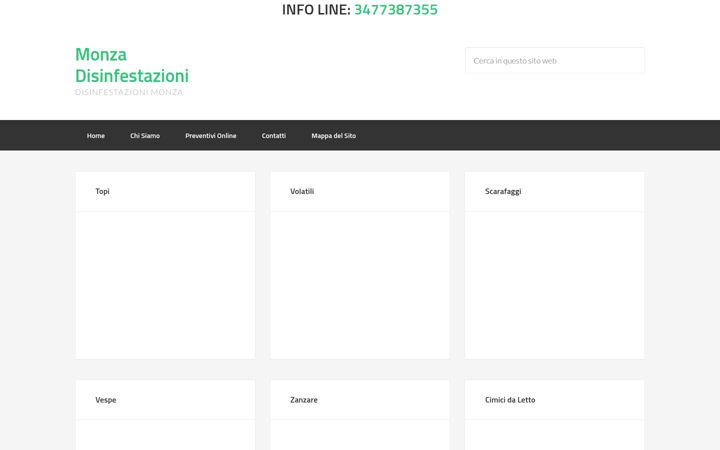Go to the Home menu item
The height and width of the screenshot is (450, 720).
pos(96,135)
